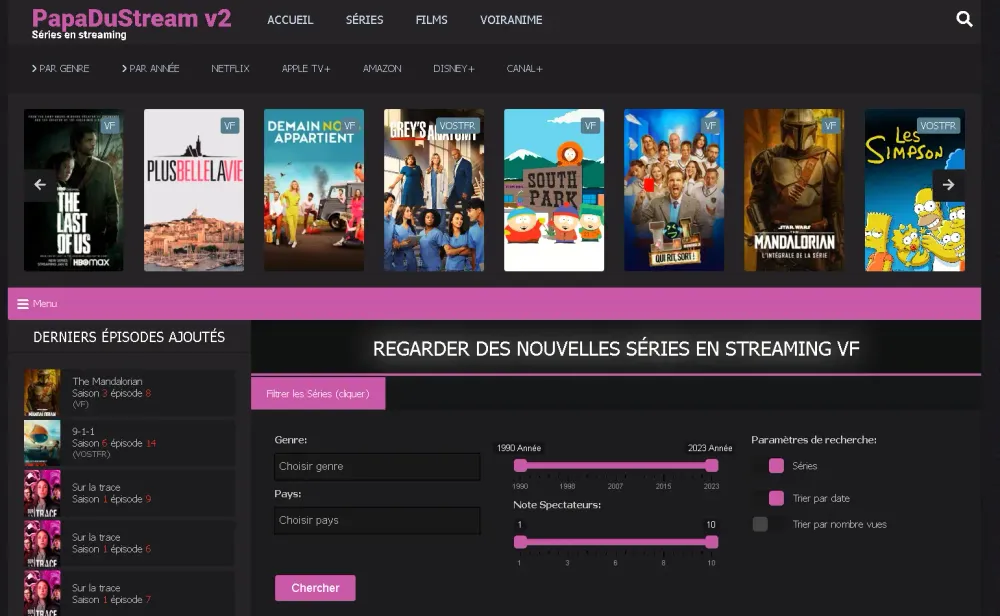
Task: Open The Last of Us poster
Action: (x=74, y=190)
